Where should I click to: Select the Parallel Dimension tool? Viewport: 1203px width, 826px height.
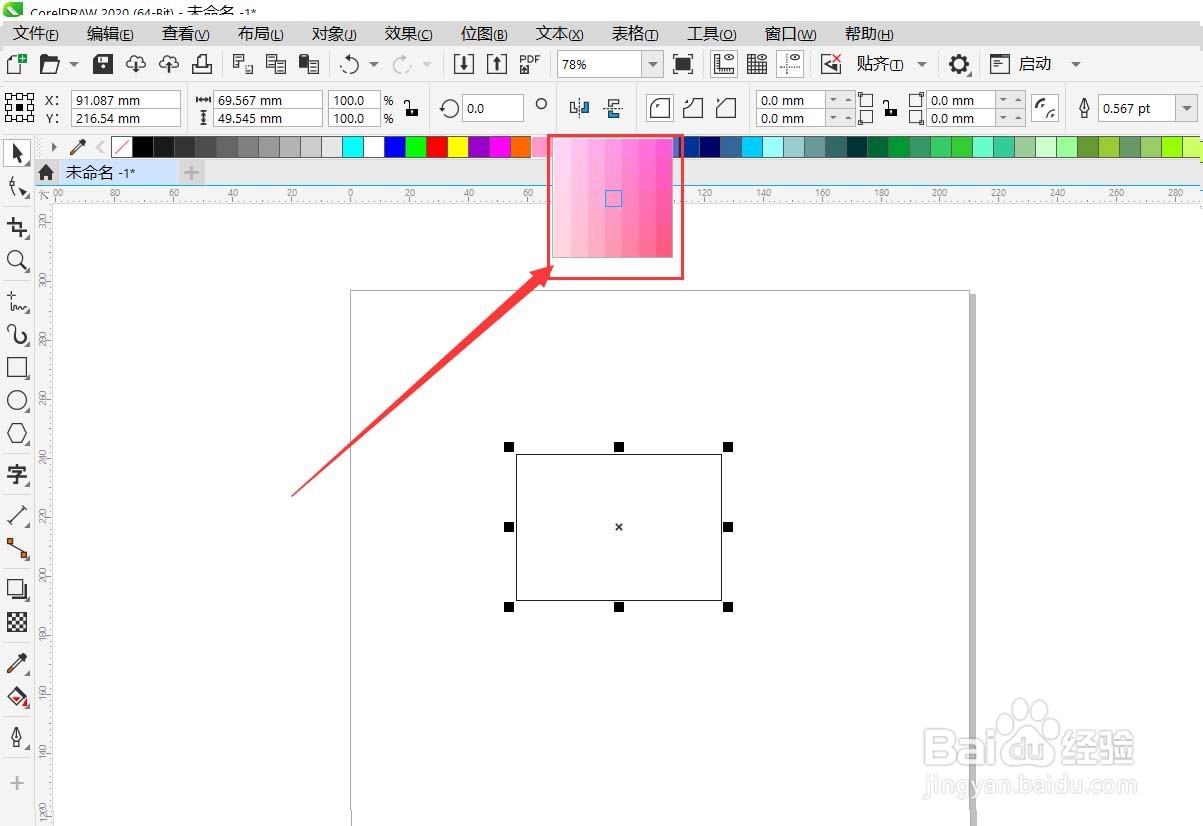point(17,515)
